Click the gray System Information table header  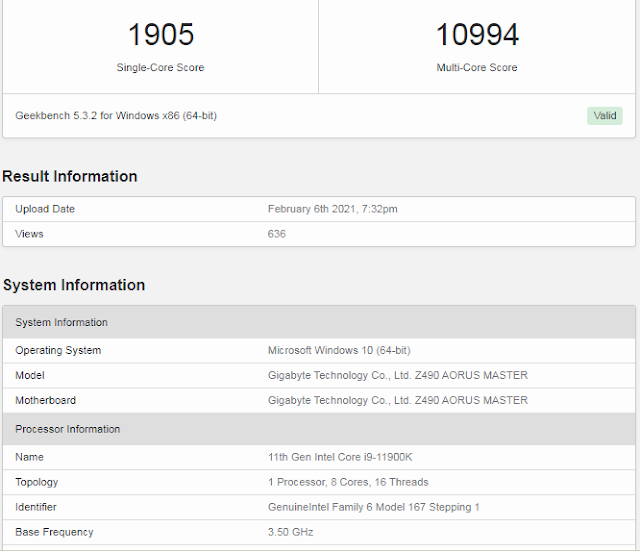(x=319, y=322)
